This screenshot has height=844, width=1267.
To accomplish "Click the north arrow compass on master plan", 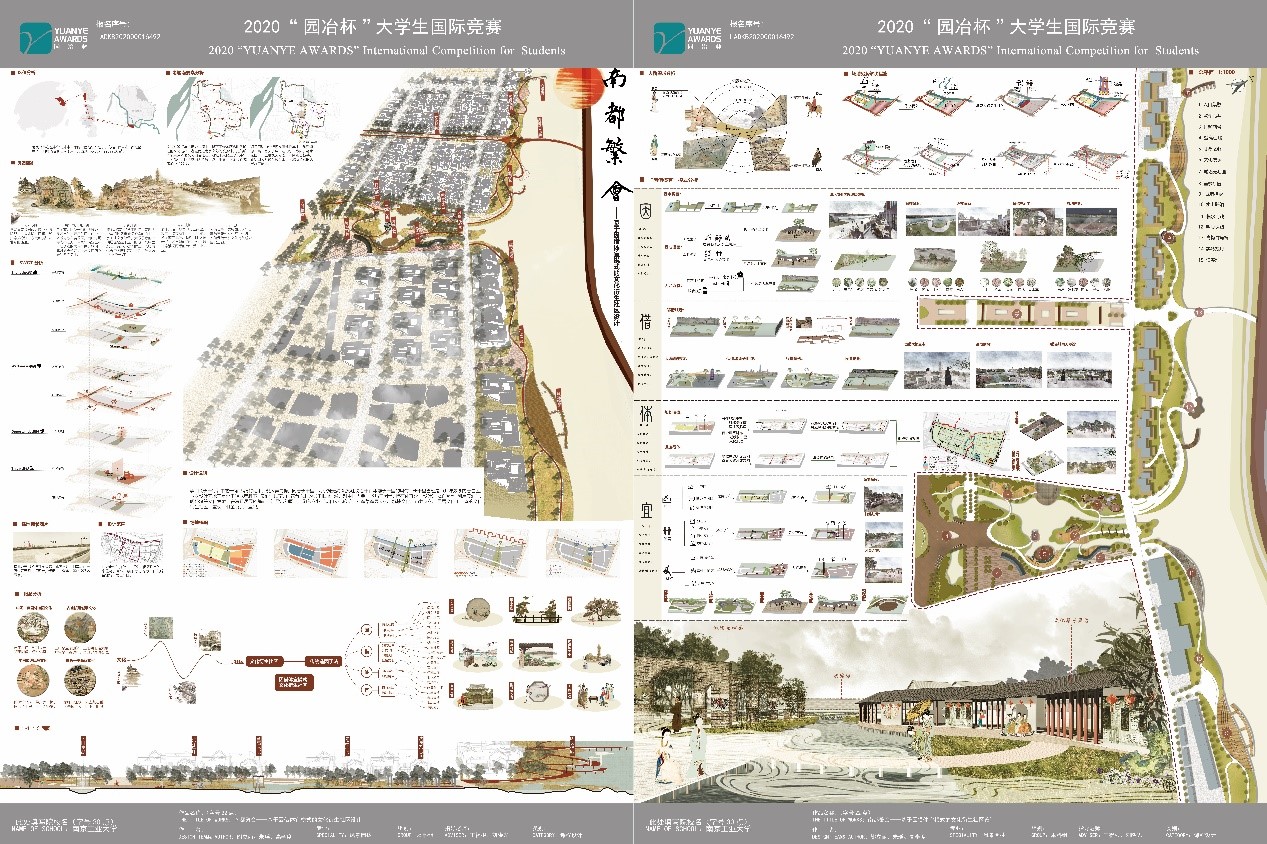I will tap(1239, 87).
